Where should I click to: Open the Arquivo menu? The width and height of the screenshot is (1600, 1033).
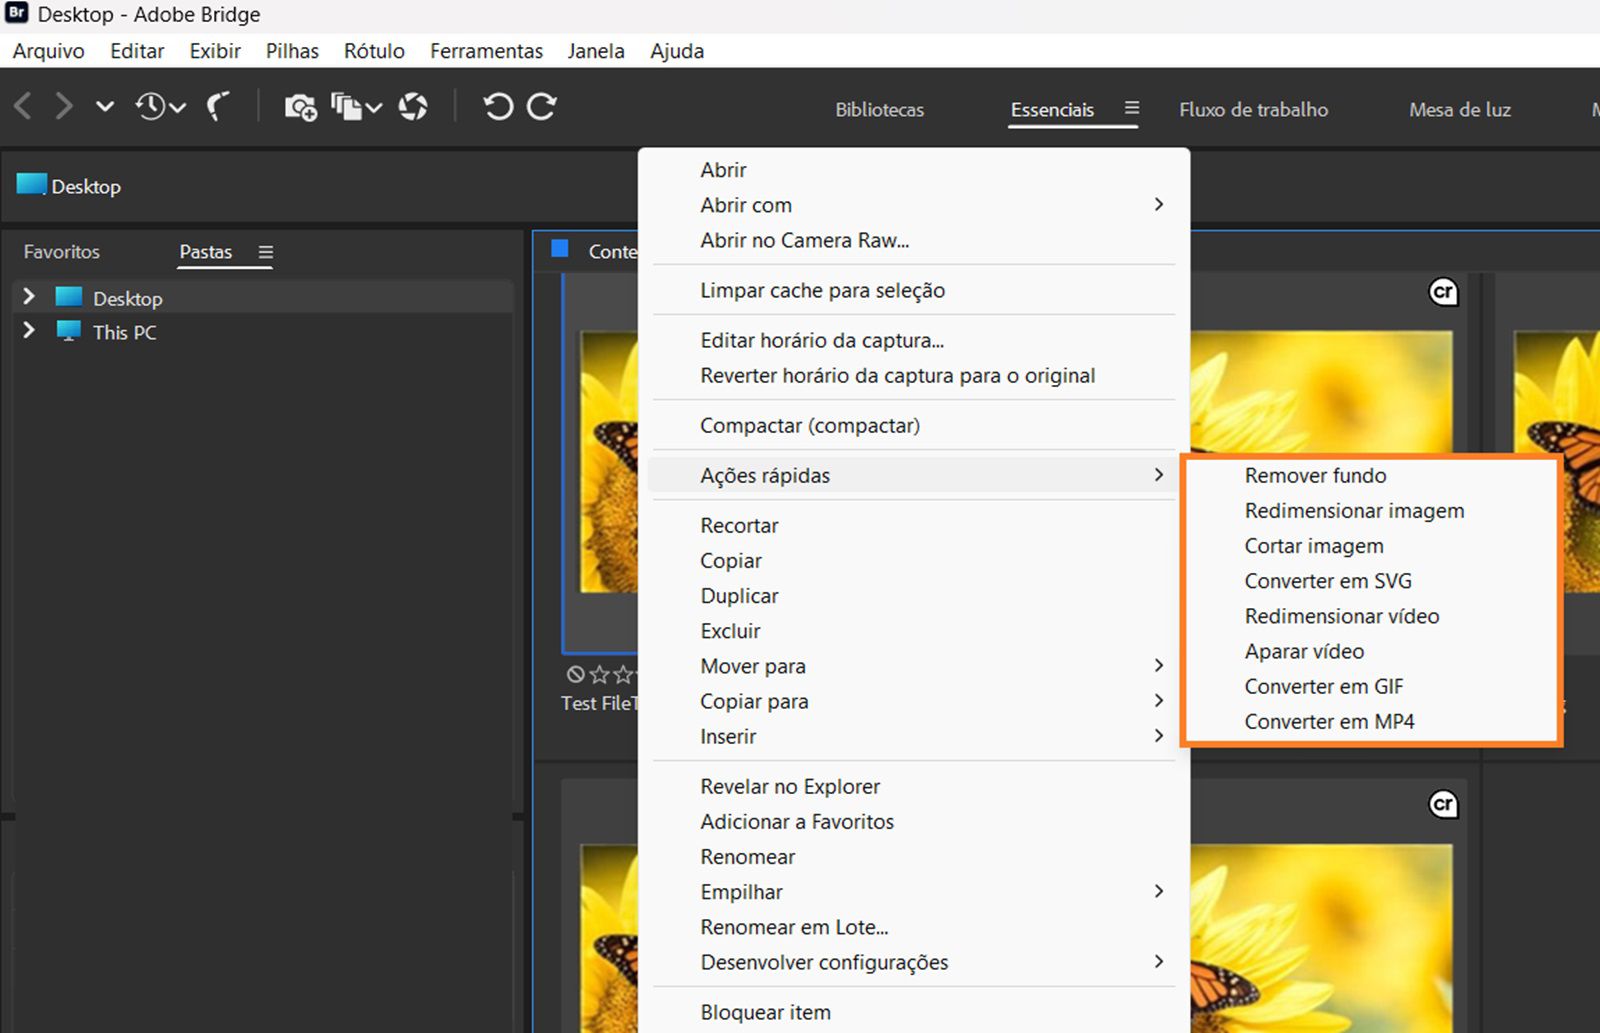click(x=48, y=51)
